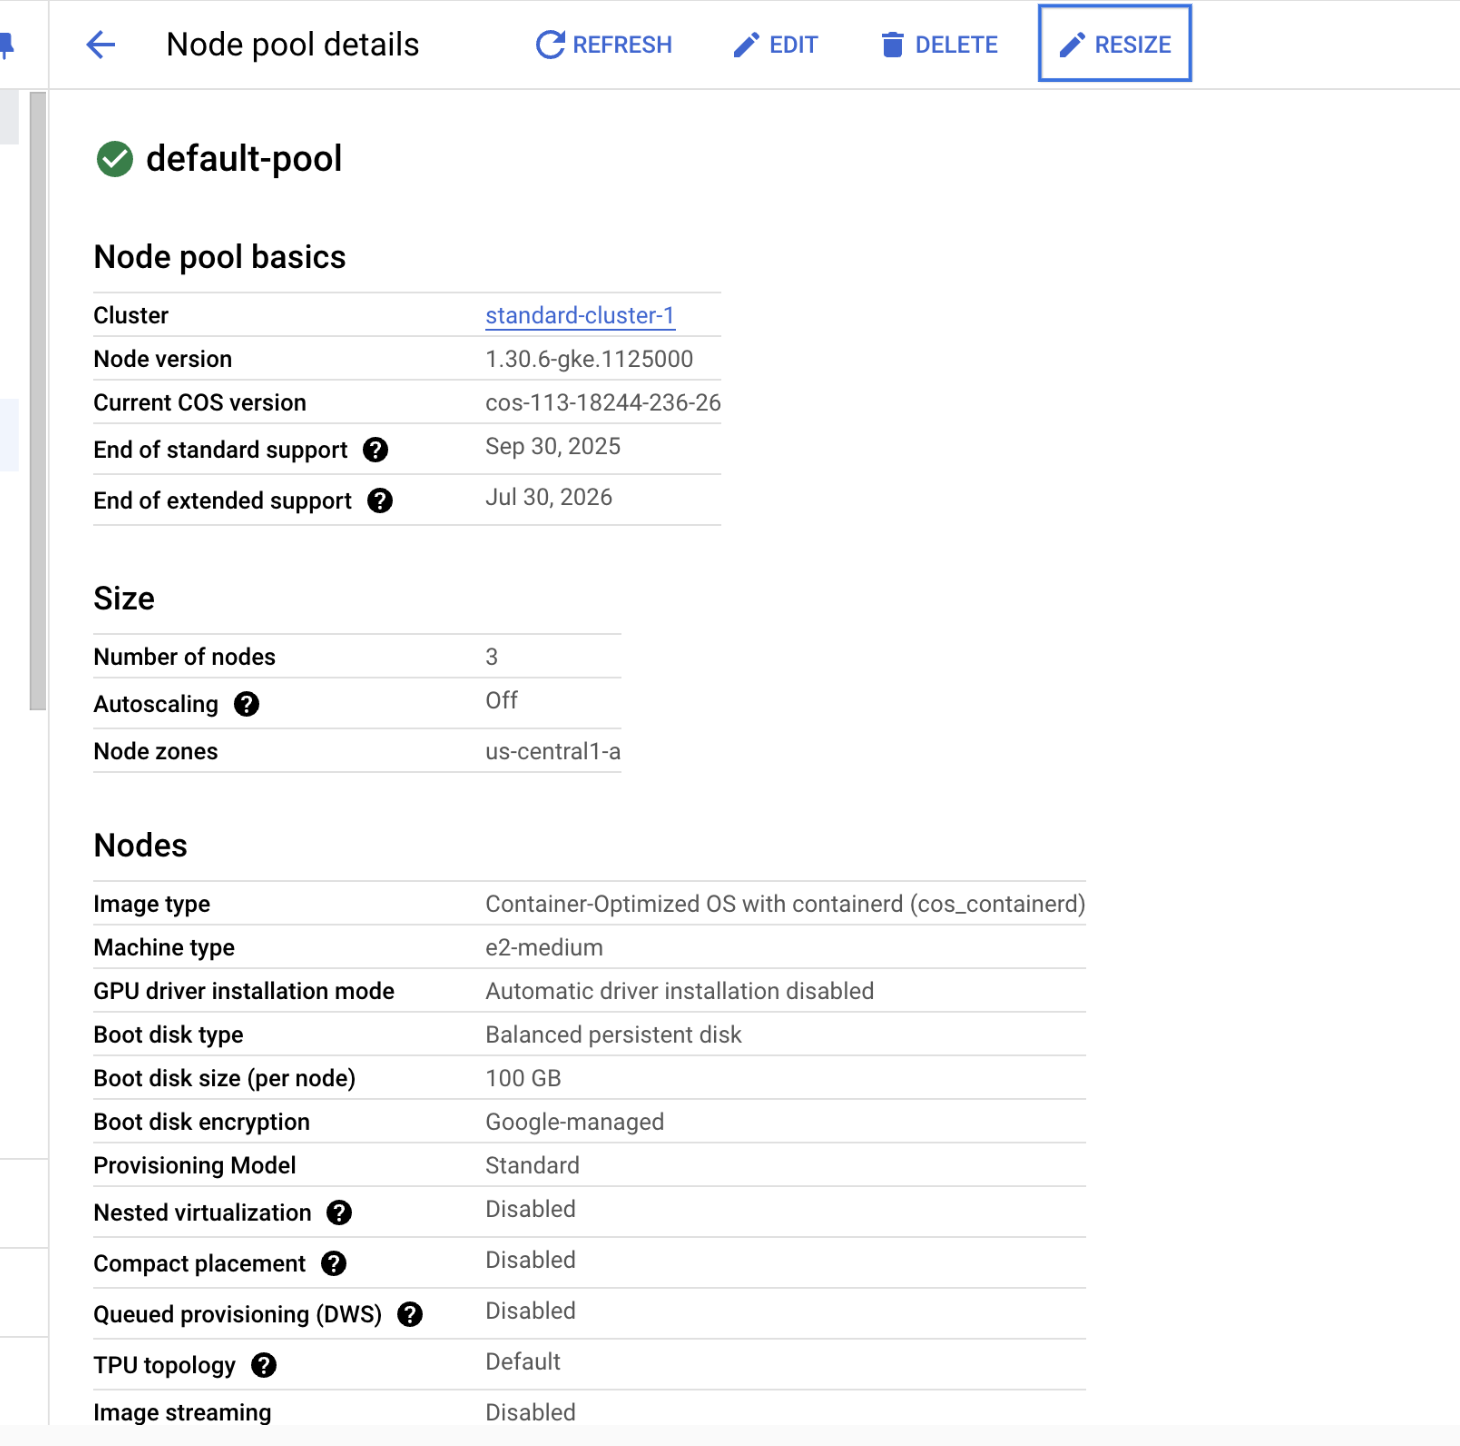Viewport: 1460px width, 1446px height.
Task: Click help icon next to Queued provisioning (DWS)
Action: (x=410, y=1315)
